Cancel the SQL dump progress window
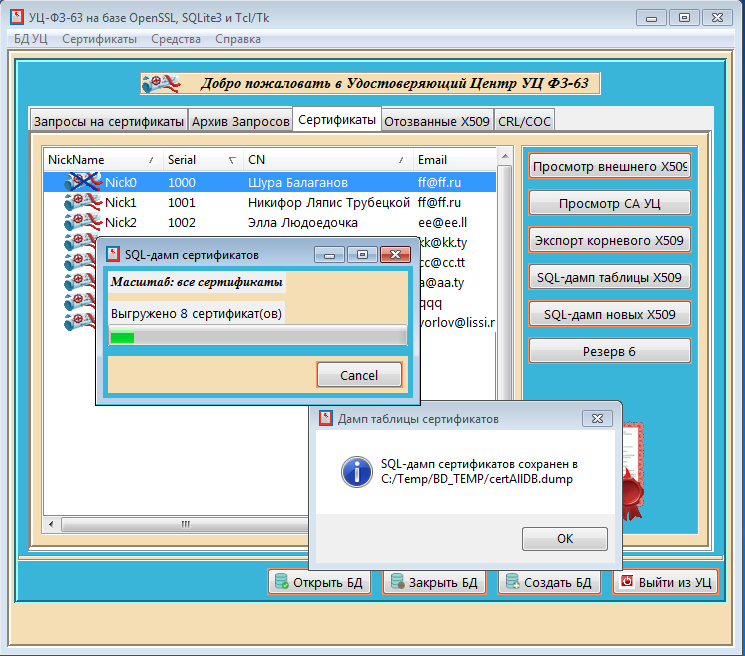The height and width of the screenshot is (656, 745). pyautogui.click(x=359, y=375)
